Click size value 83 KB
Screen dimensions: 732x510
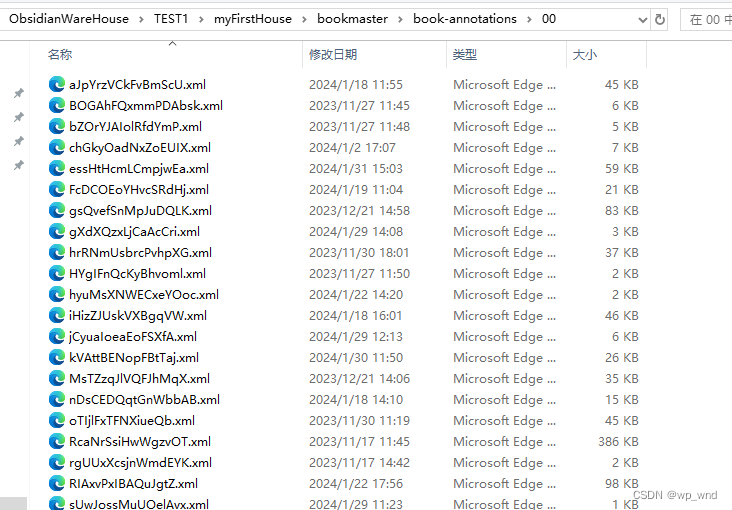pos(622,211)
